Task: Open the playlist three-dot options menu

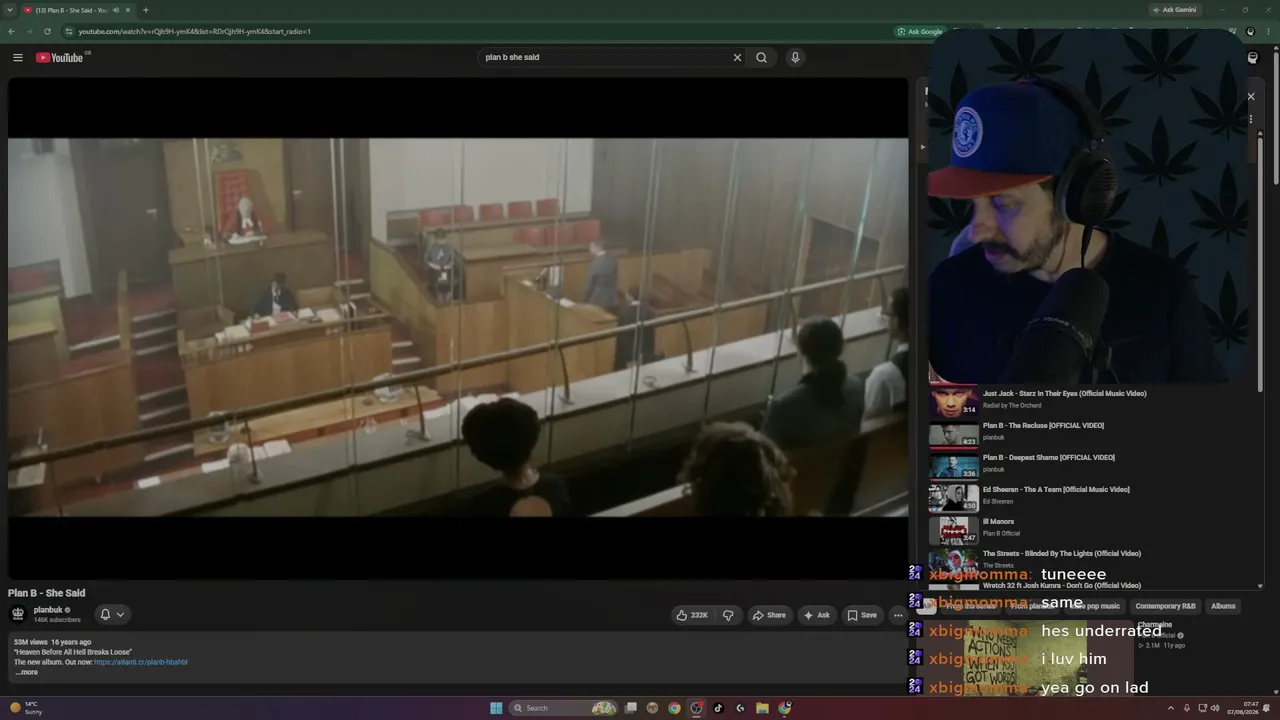Action: (x=1250, y=119)
